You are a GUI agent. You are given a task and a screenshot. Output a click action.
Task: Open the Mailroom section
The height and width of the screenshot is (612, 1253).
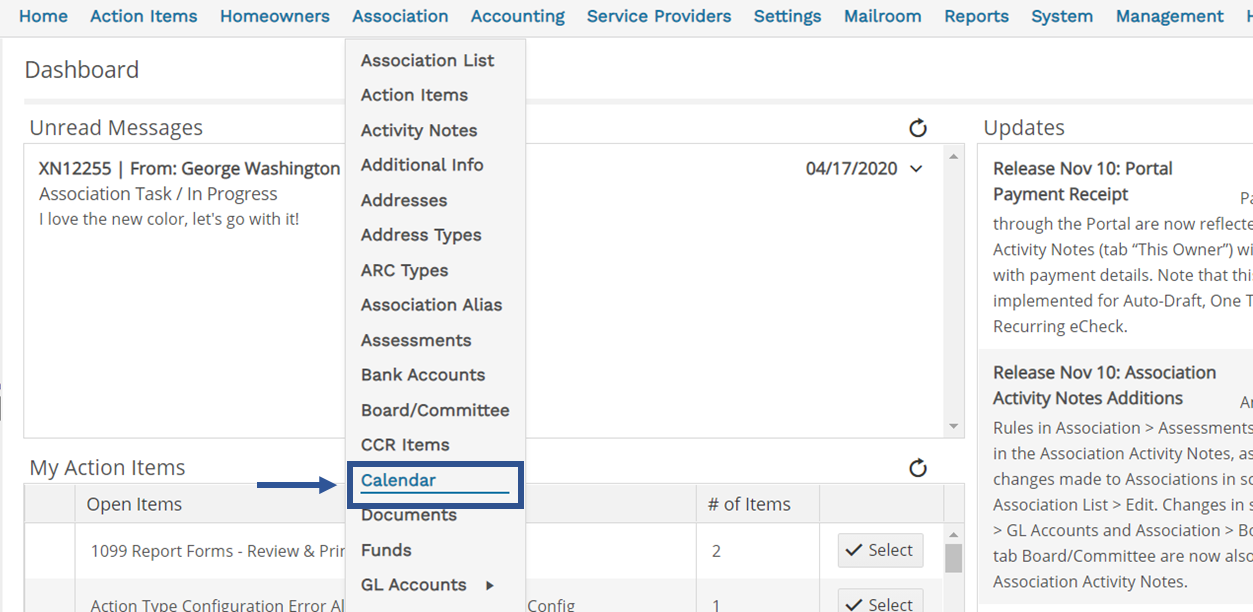tap(882, 15)
